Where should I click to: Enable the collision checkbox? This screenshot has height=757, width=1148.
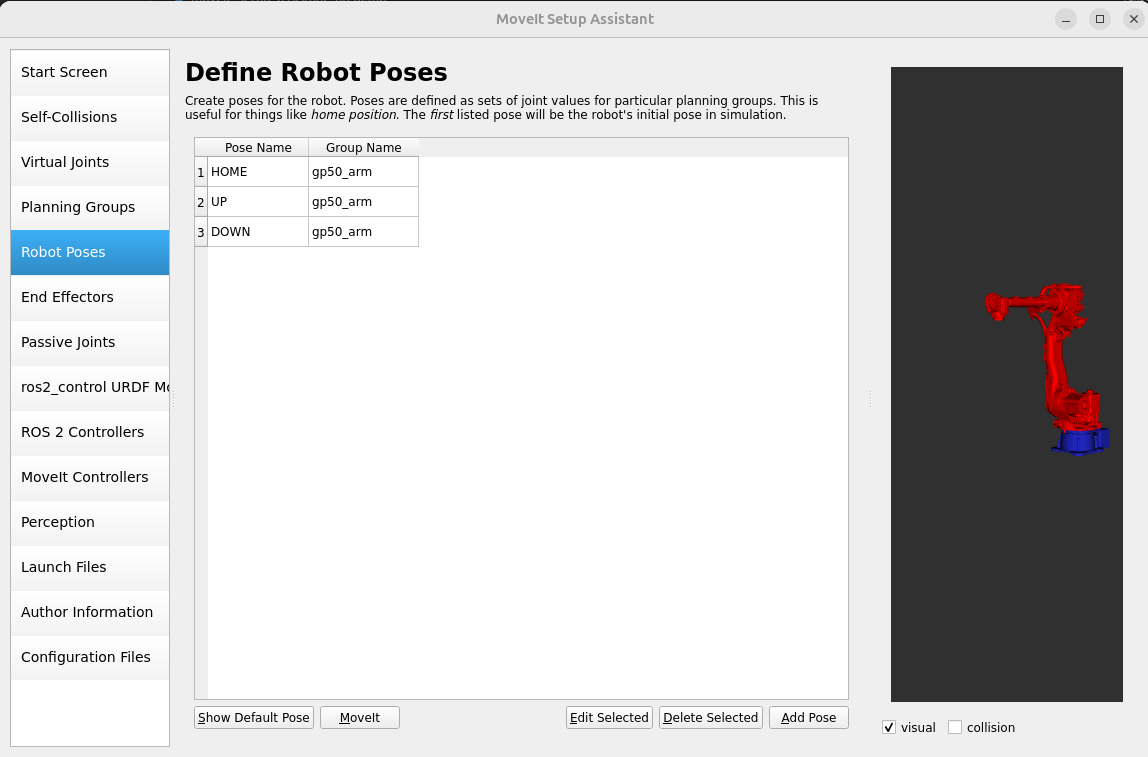click(x=955, y=728)
